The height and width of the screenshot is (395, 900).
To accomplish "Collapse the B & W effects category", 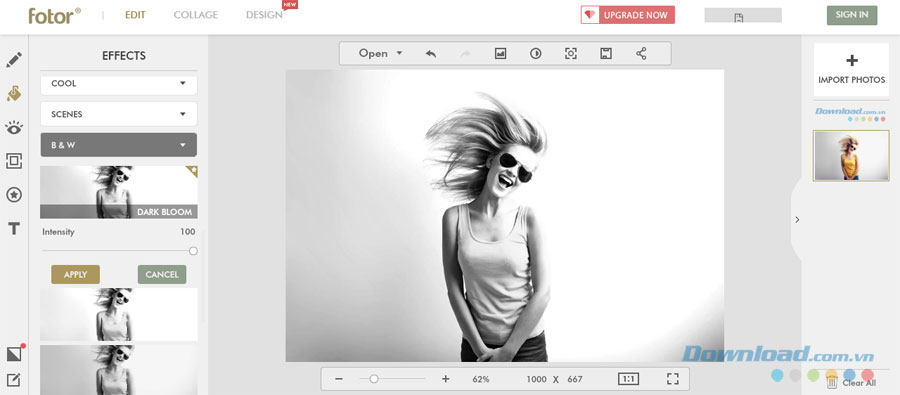I will tap(119, 145).
